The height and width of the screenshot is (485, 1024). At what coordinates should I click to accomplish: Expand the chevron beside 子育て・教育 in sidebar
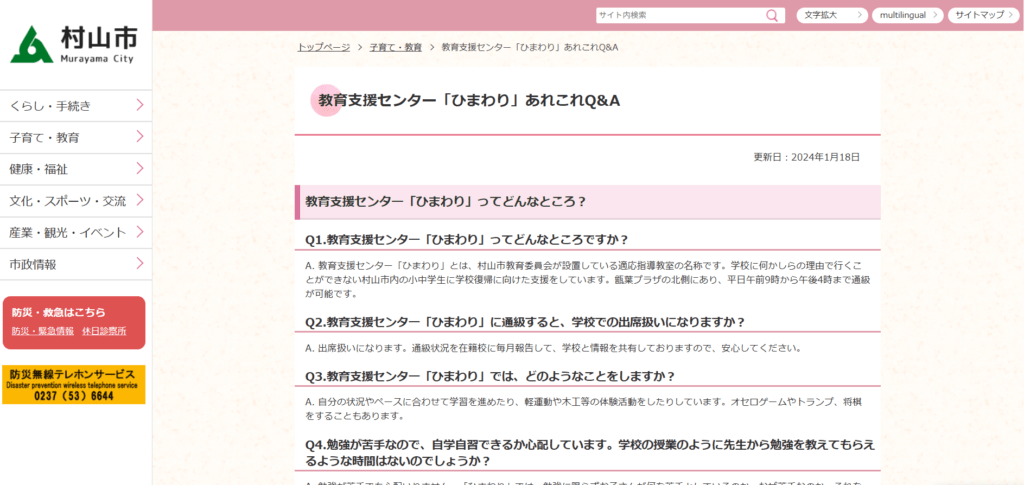[x=140, y=136]
